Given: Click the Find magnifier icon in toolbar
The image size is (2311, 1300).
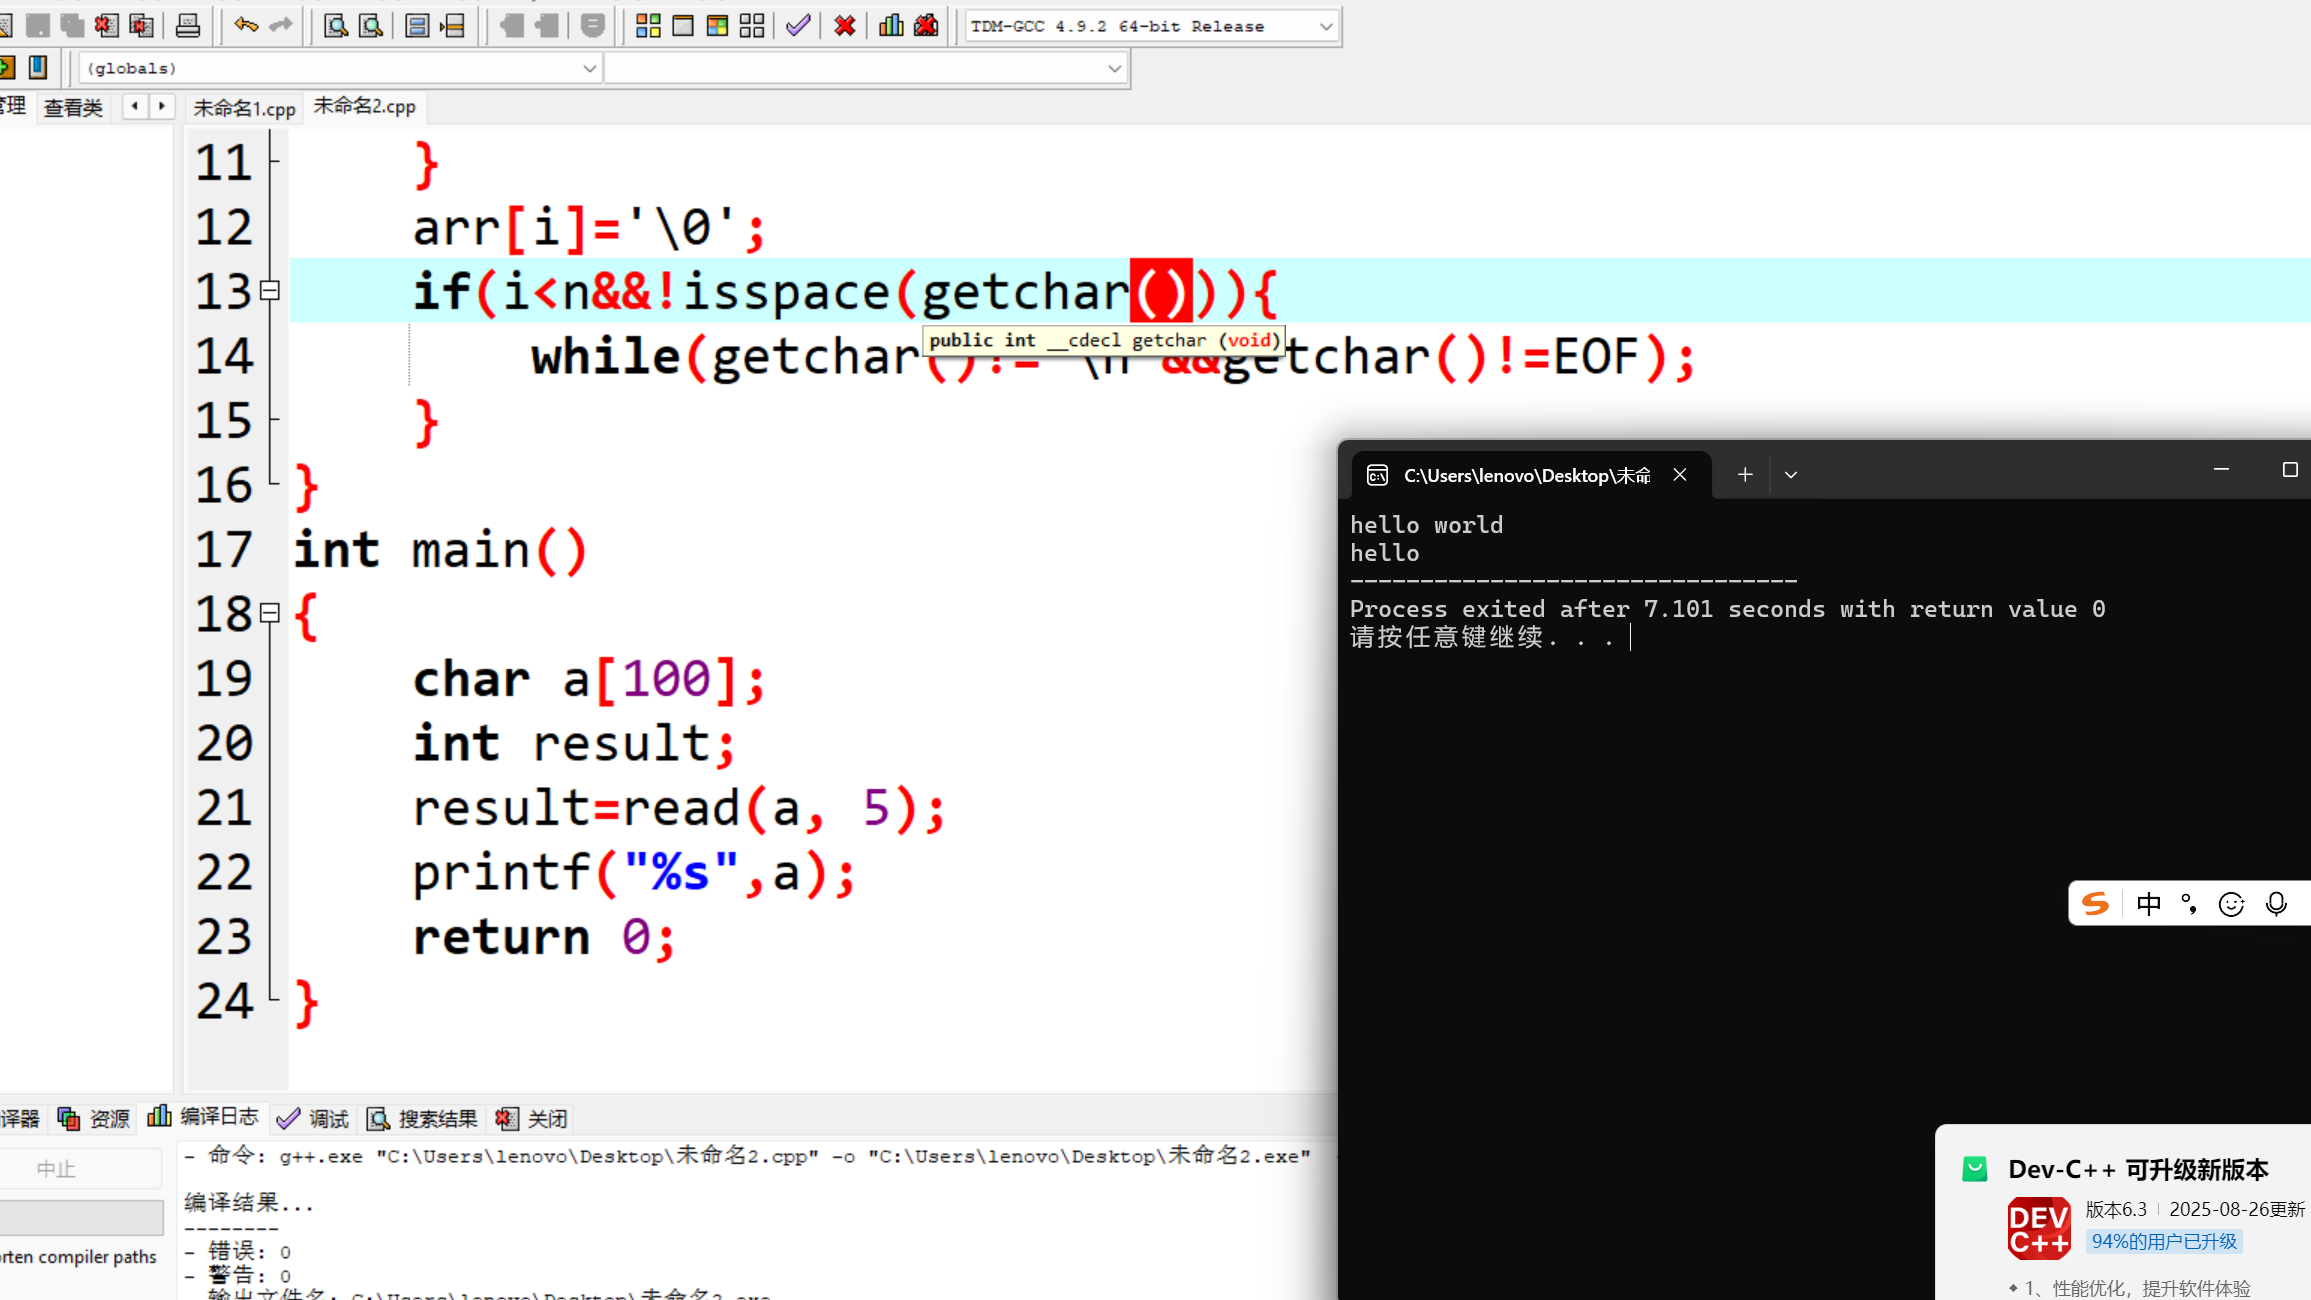Looking at the screenshot, I should click(x=336, y=26).
